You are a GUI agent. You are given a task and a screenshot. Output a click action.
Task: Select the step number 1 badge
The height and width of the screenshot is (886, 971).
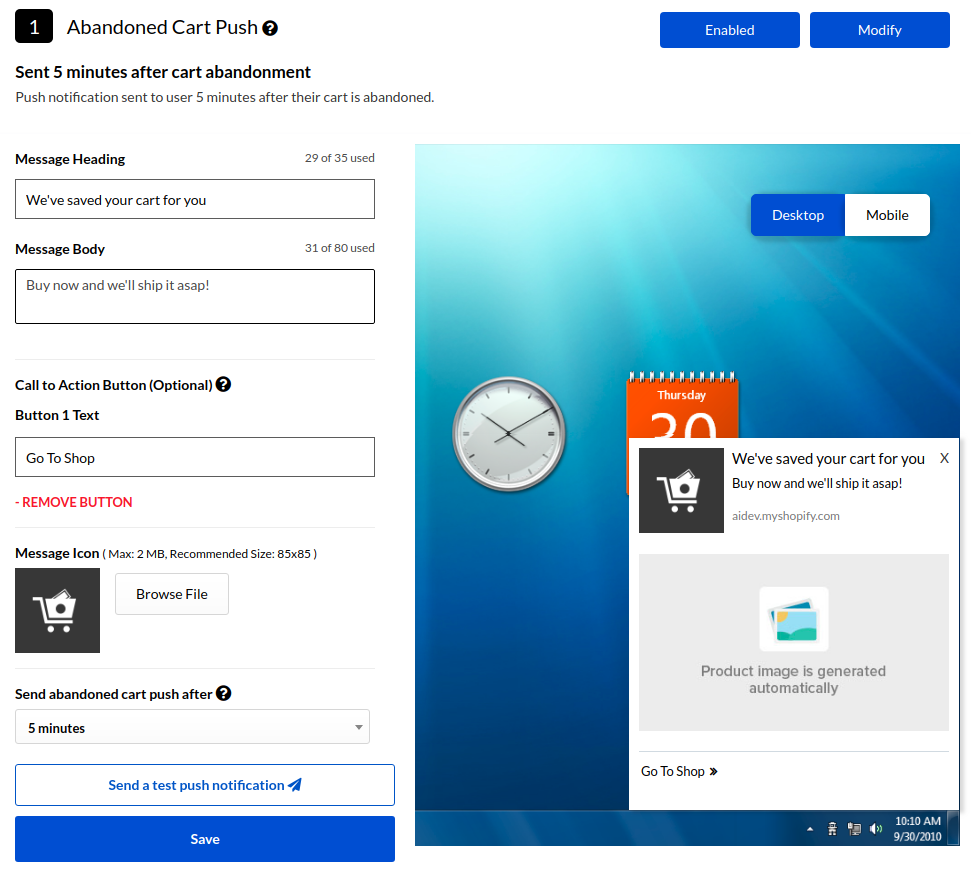(x=34, y=27)
